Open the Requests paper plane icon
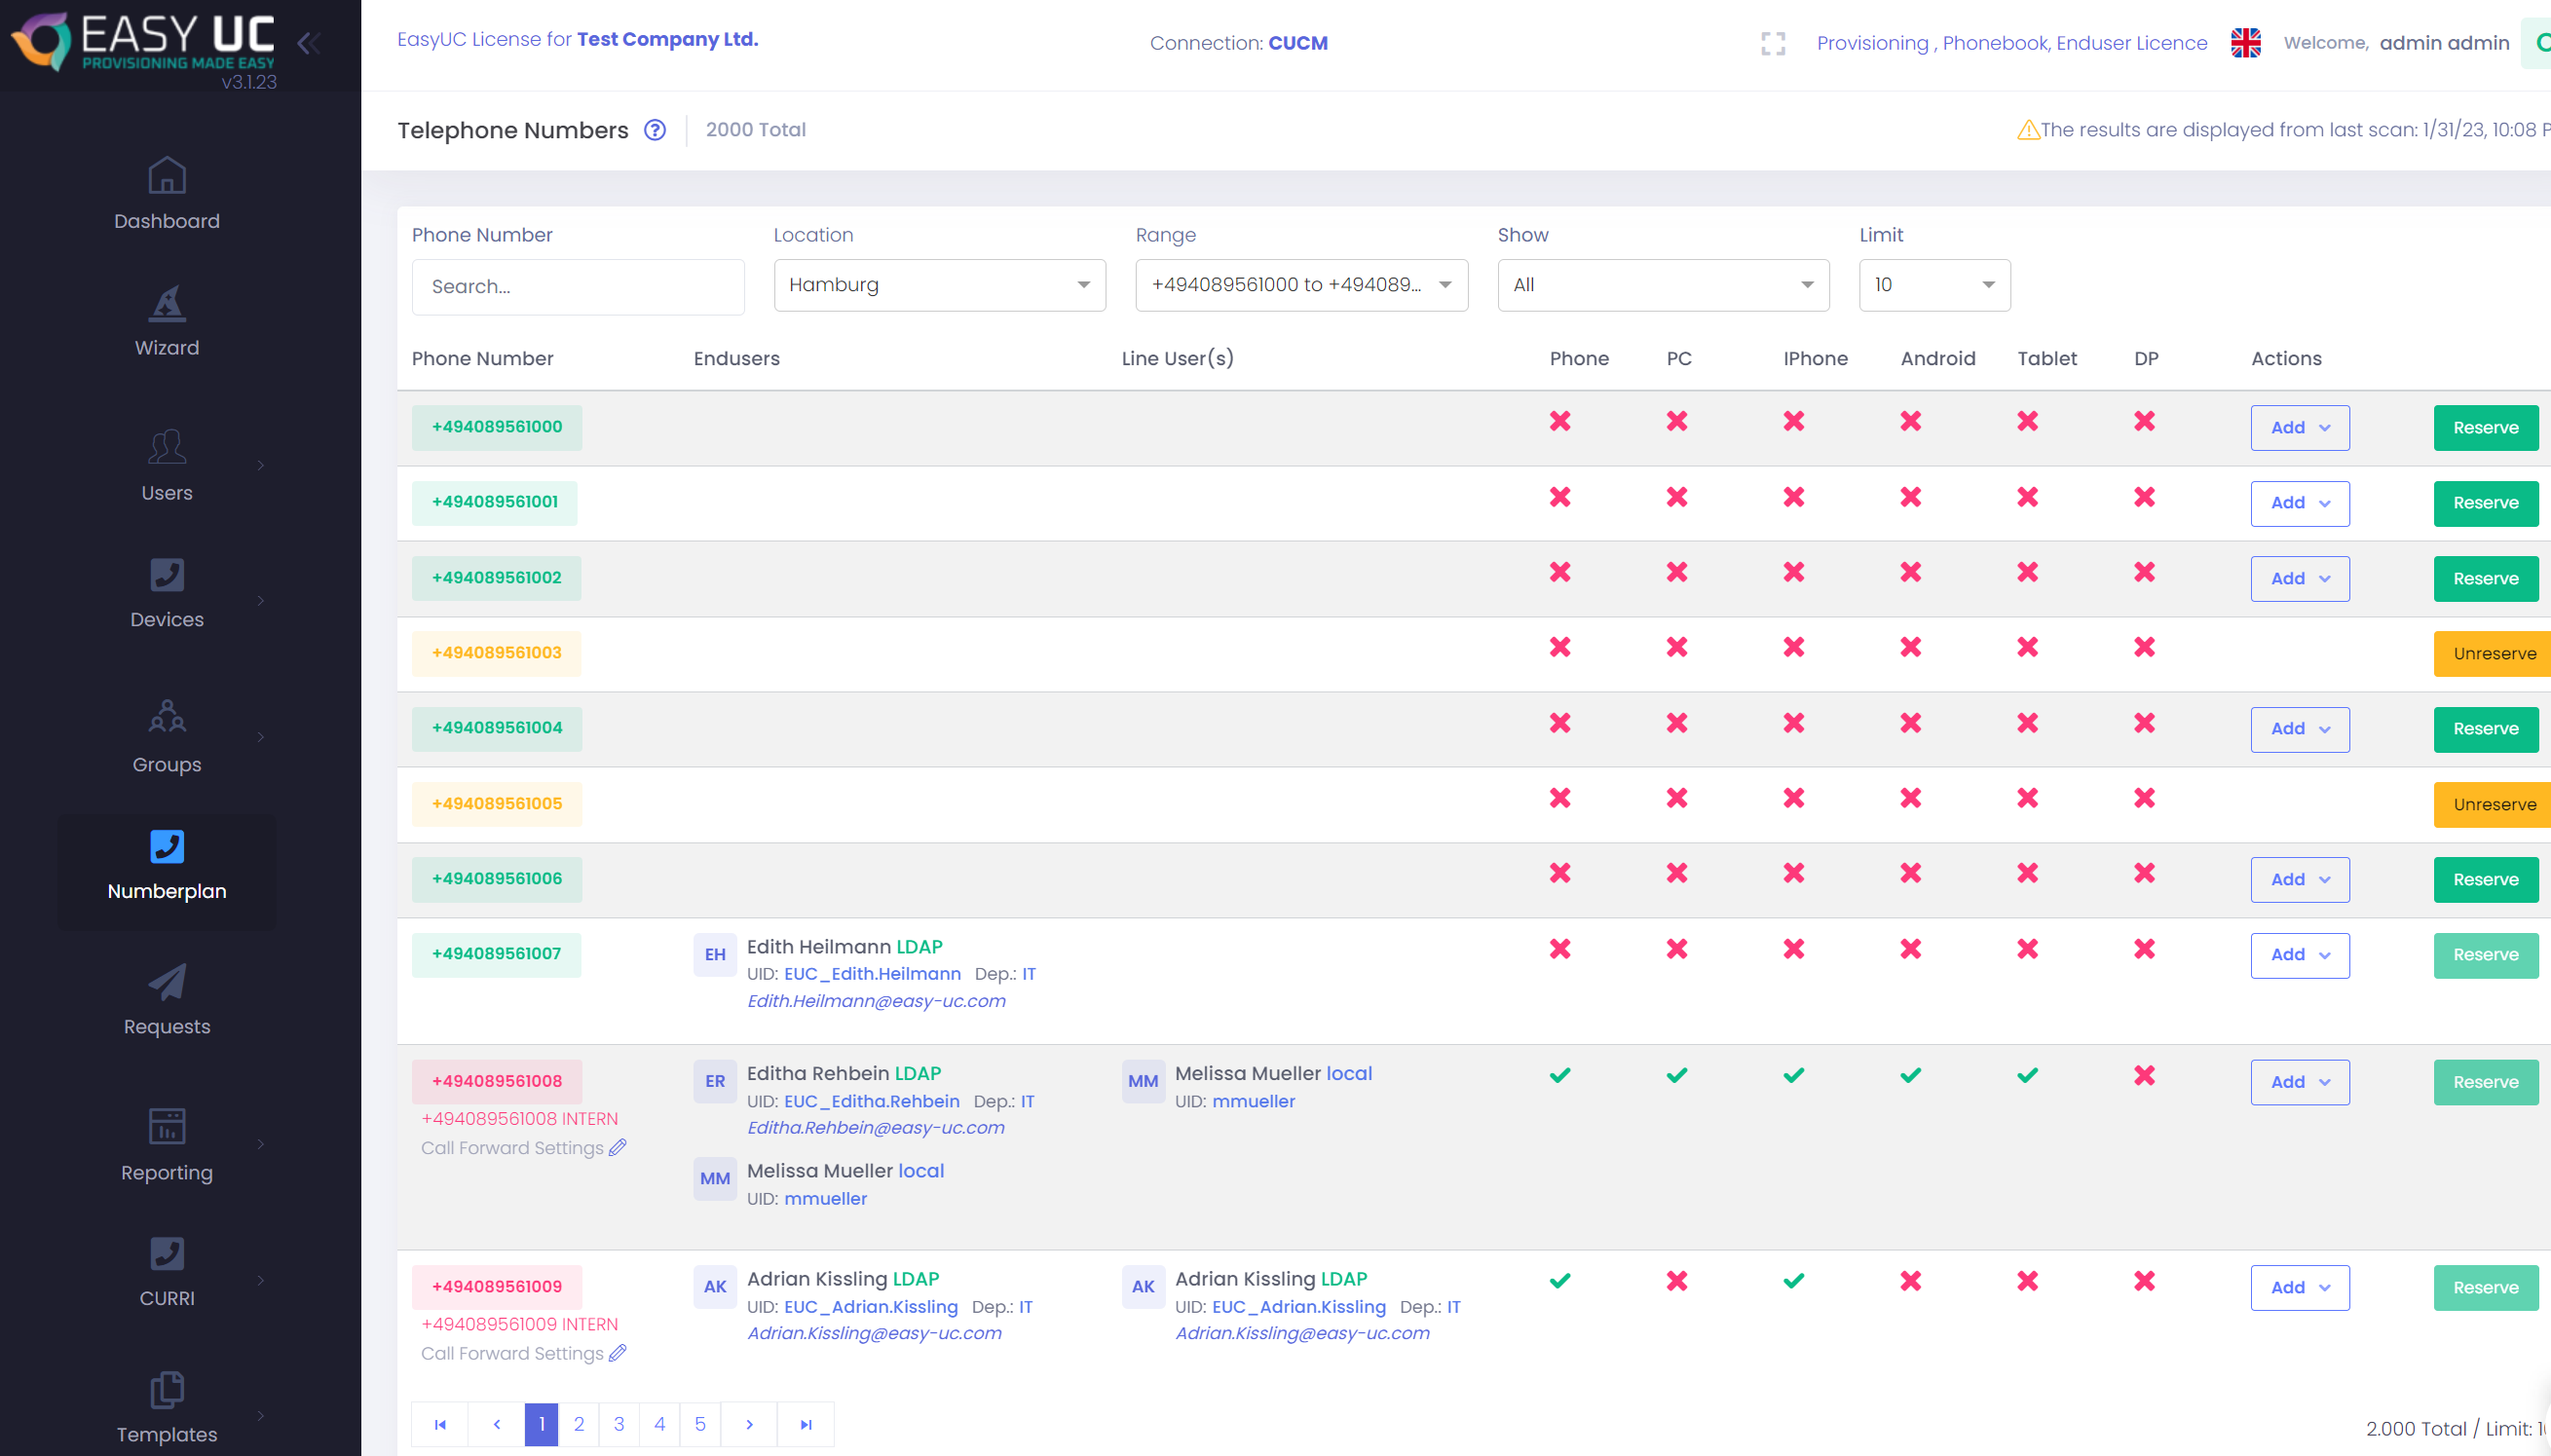 tap(167, 983)
